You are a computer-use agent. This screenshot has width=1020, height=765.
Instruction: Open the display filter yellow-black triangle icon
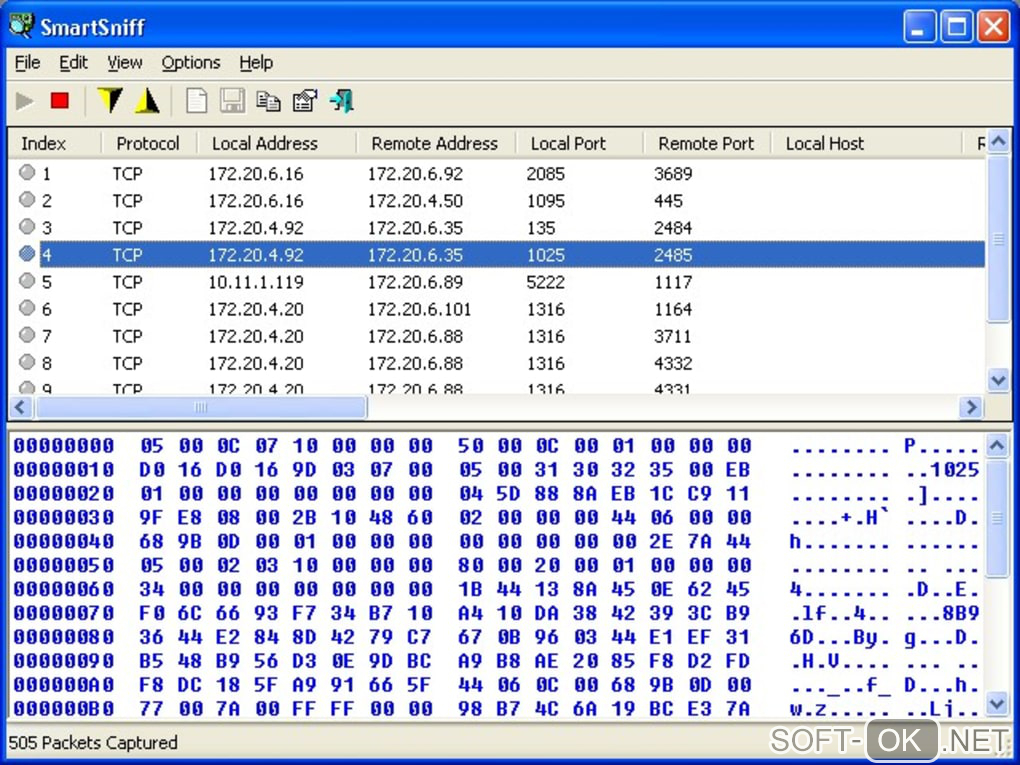click(x=148, y=101)
